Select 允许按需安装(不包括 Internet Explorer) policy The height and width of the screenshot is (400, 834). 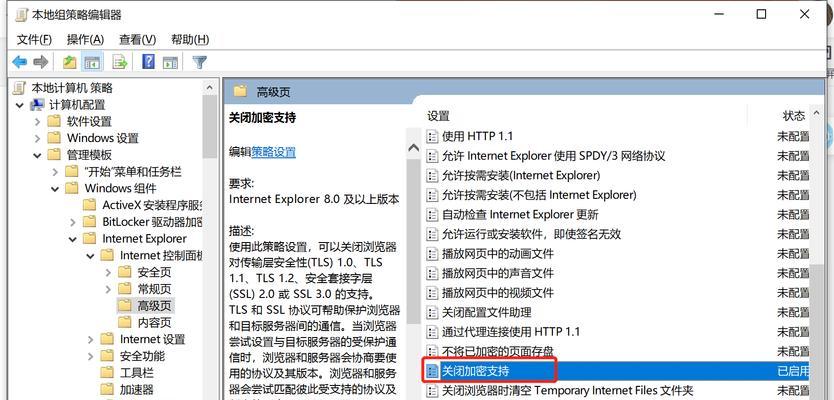pos(539,195)
